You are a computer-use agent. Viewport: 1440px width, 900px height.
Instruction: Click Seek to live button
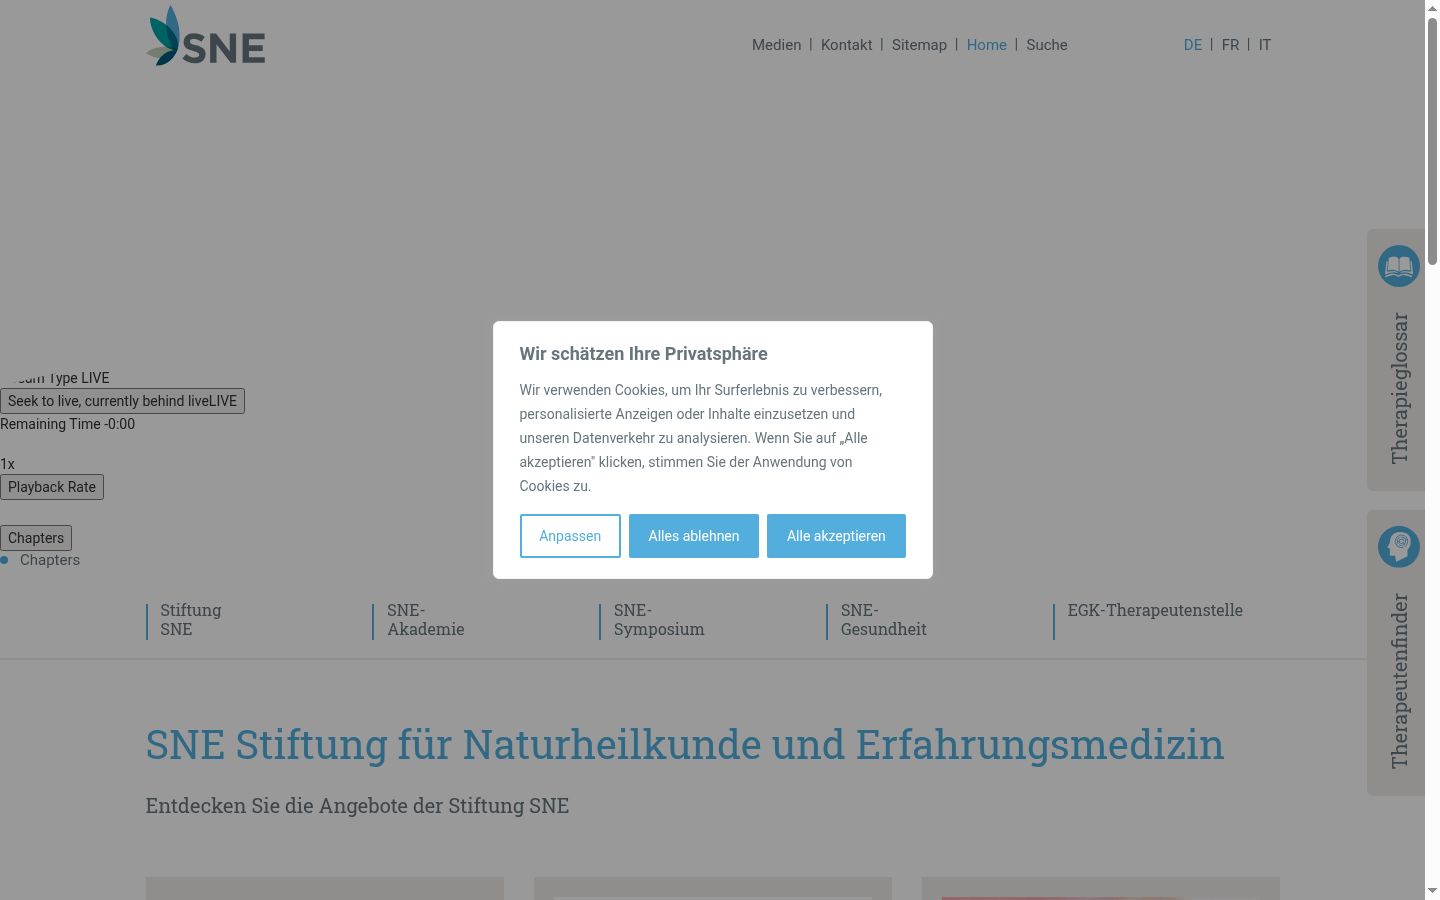pos(122,401)
